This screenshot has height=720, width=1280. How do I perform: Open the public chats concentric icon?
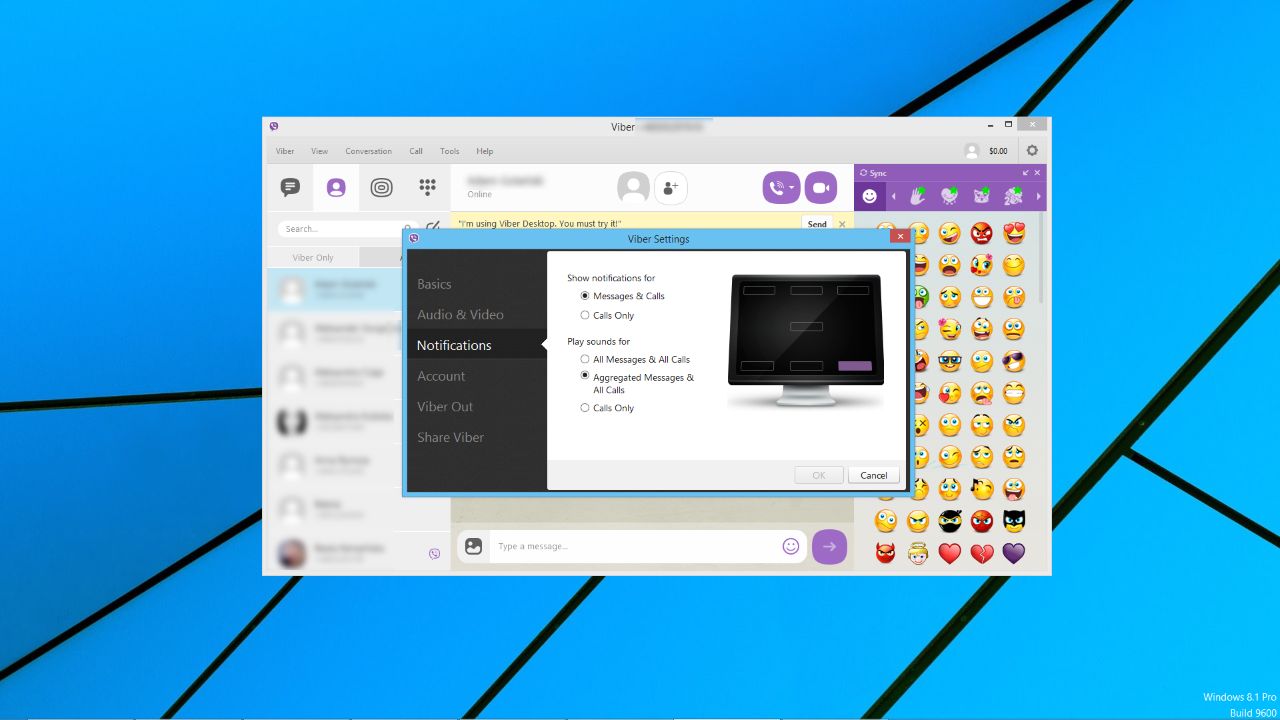click(381, 187)
